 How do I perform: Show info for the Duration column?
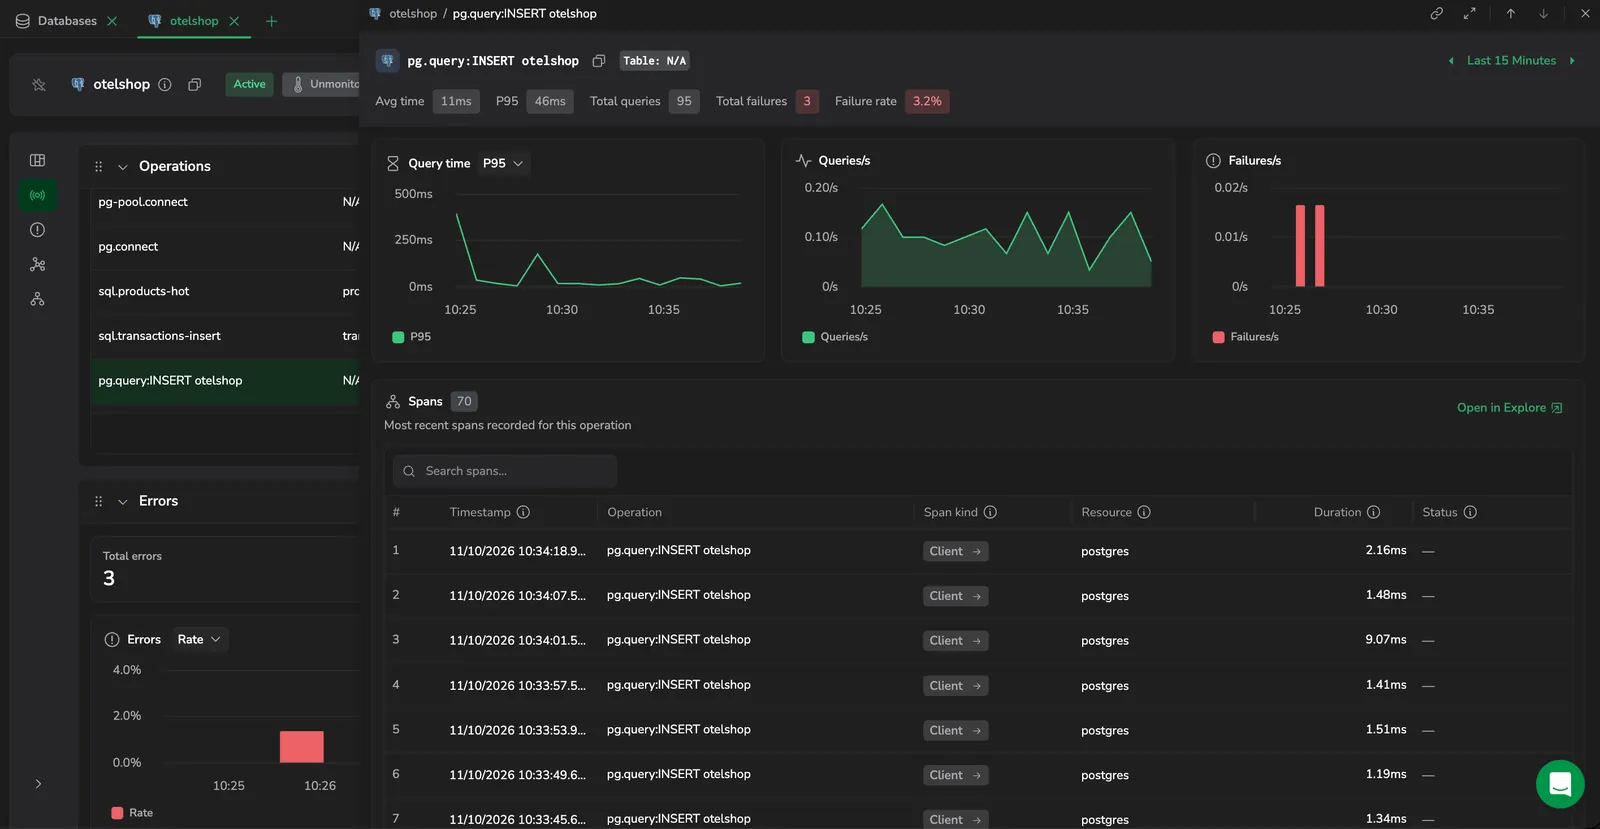click(1373, 512)
